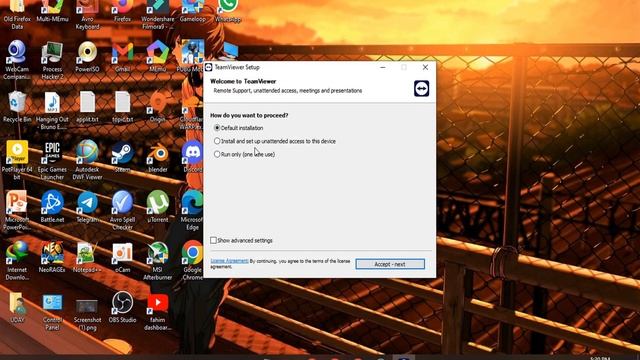Open Battle.net launcher icon
The width and height of the screenshot is (640, 360).
(x=52, y=207)
